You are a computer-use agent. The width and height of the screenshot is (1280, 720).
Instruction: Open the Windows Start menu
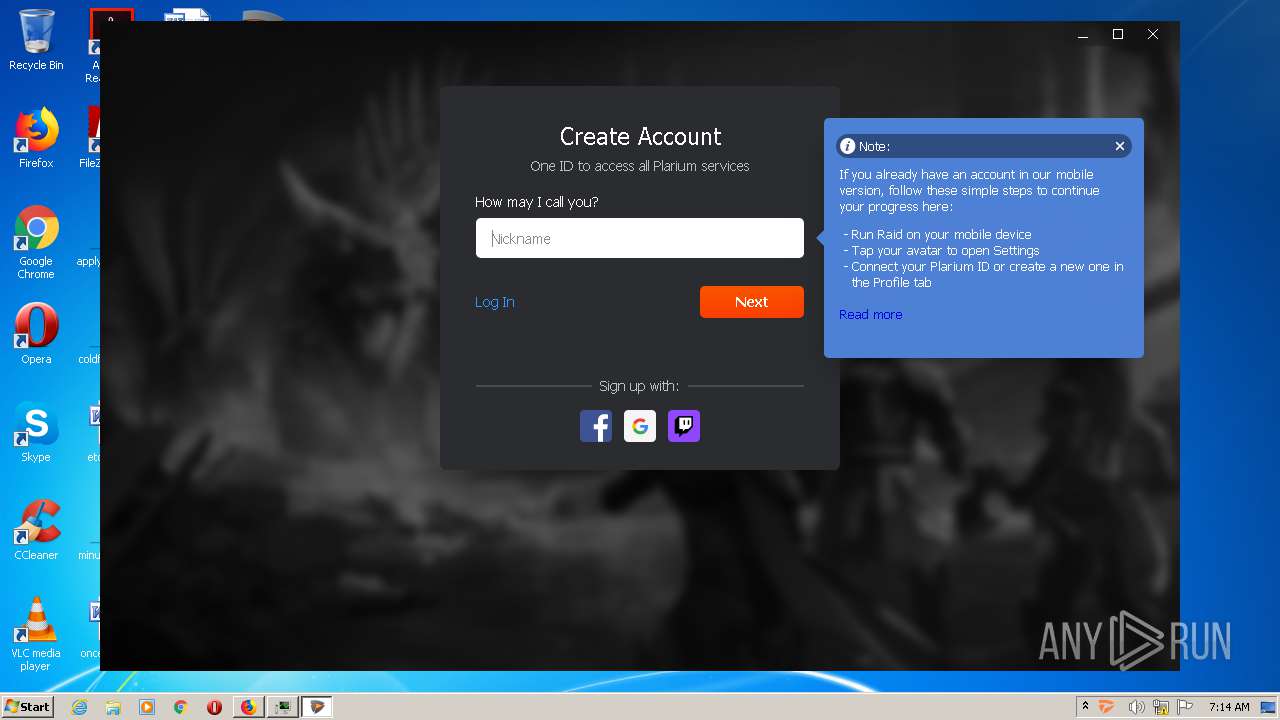27,707
